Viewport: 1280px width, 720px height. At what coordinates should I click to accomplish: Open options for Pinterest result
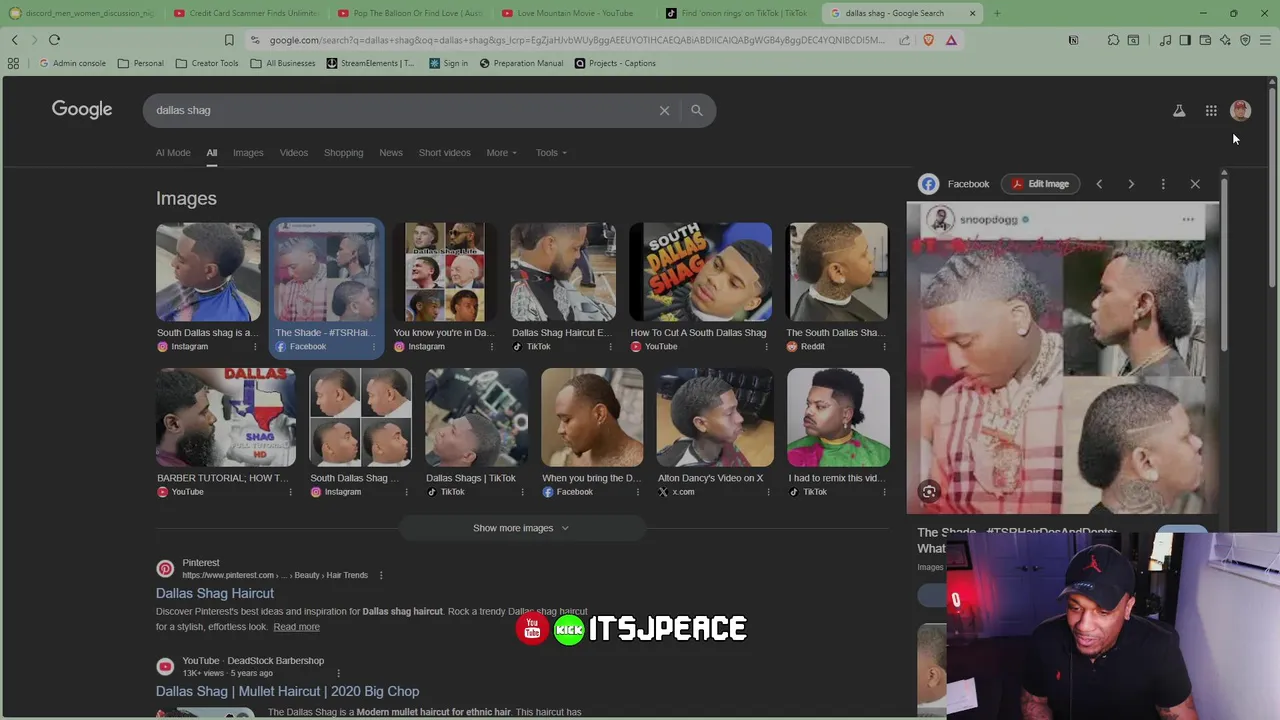click(381, 575)
